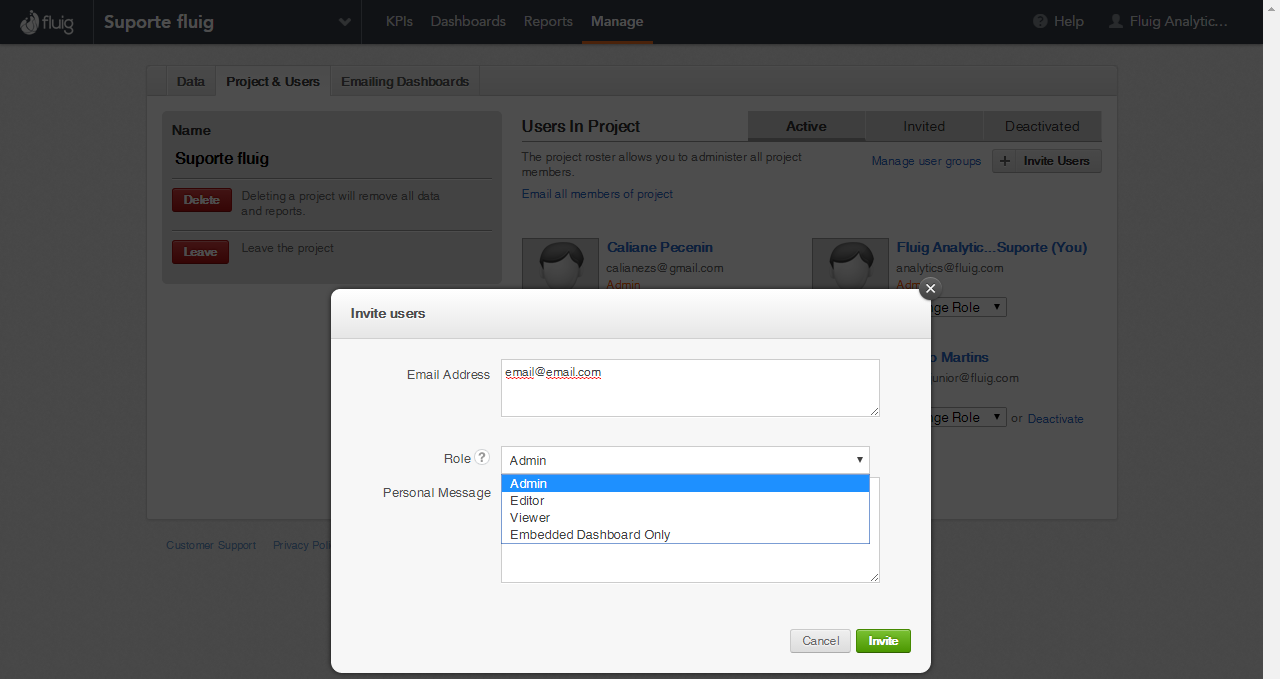1280x679 pixels.
Task: Click the plus icon on Invite Users
Action: pyautogui.click(x=1006, y=161)
